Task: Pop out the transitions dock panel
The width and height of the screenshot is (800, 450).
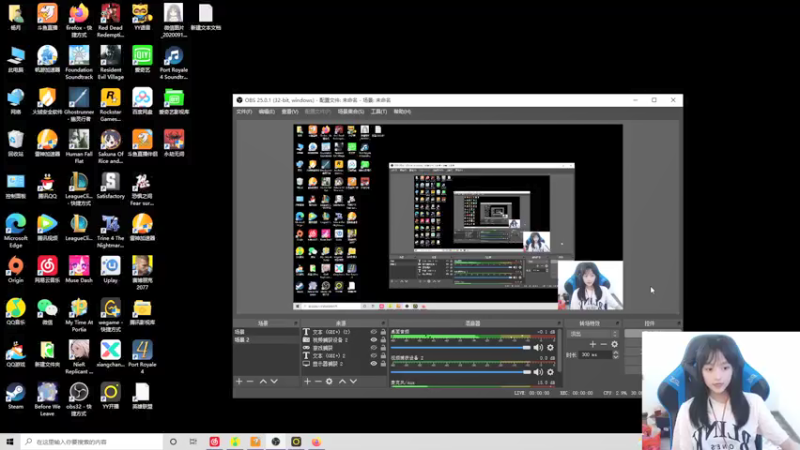Action: click(617, 323)
